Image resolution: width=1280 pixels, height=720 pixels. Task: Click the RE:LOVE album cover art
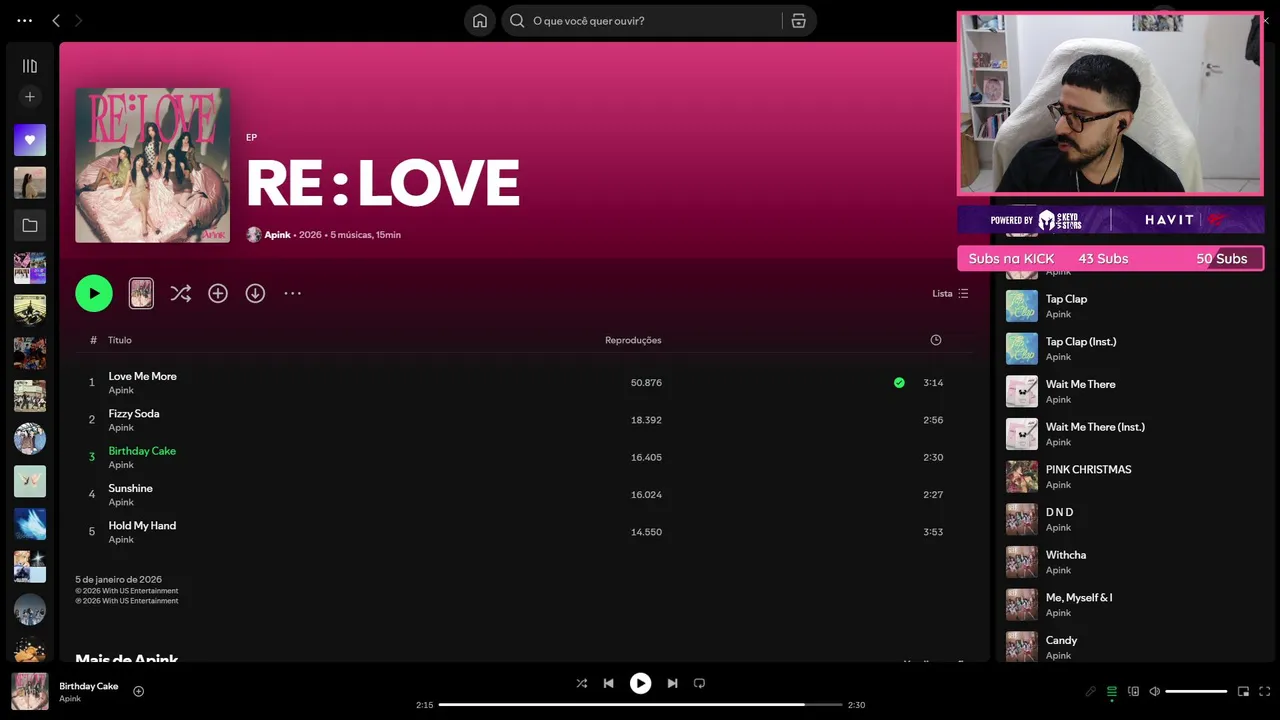[153, 165]
